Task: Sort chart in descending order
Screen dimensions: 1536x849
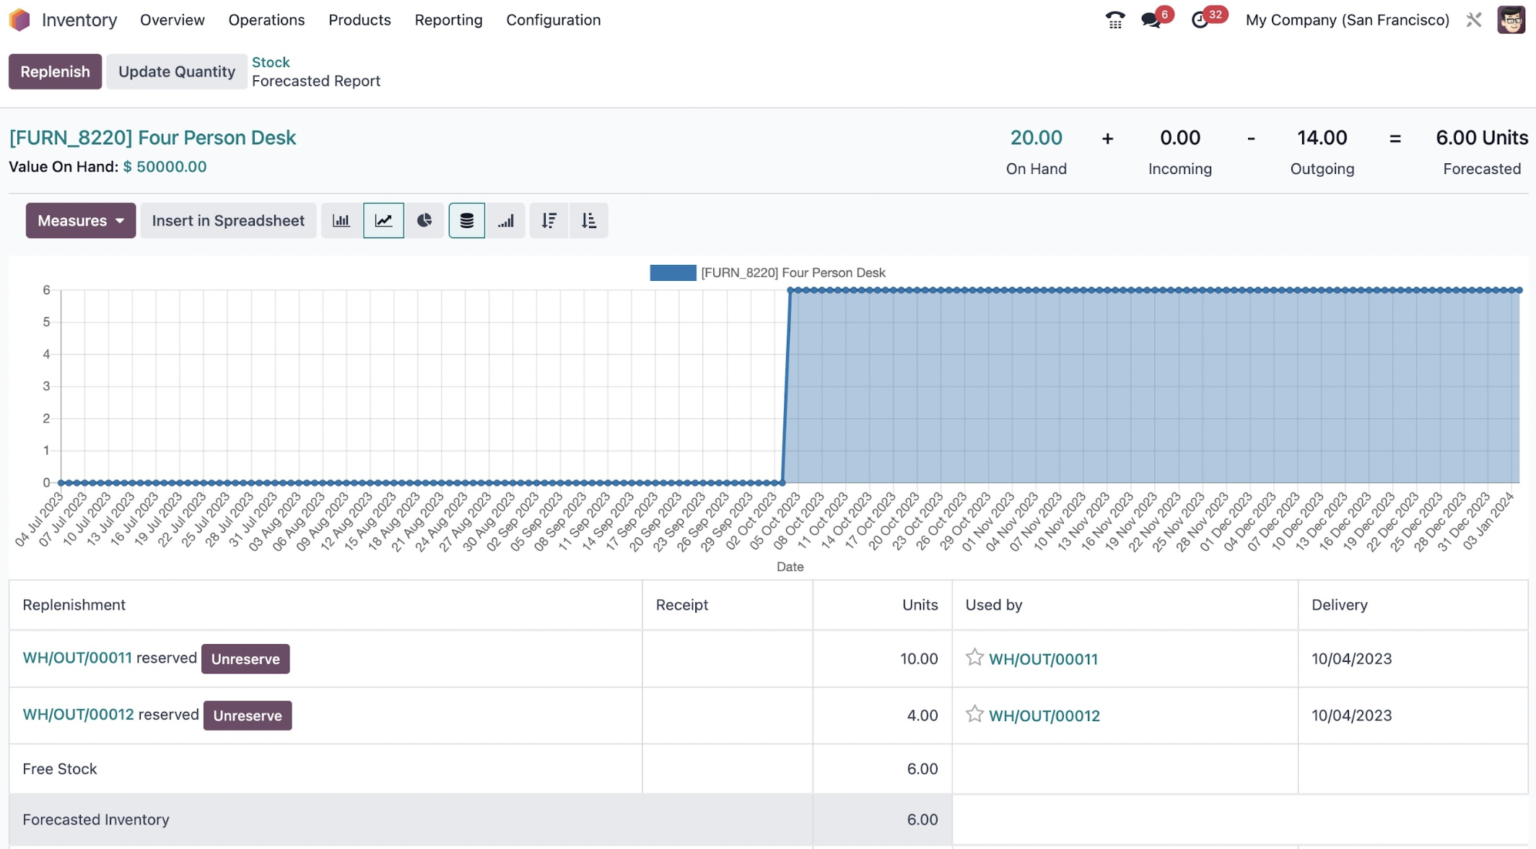Action: (x=548, y=220)
